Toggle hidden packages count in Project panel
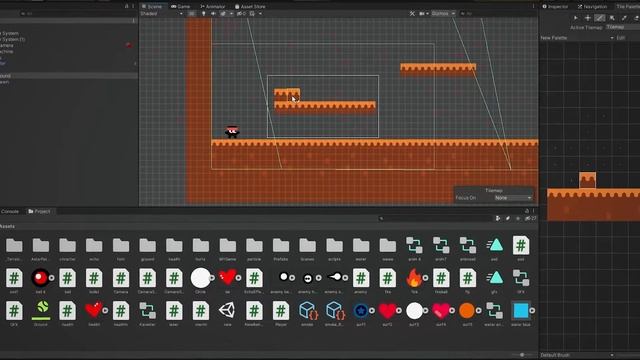Image resolution: width=640 pixels, height=360 pixels. point(531,218)
